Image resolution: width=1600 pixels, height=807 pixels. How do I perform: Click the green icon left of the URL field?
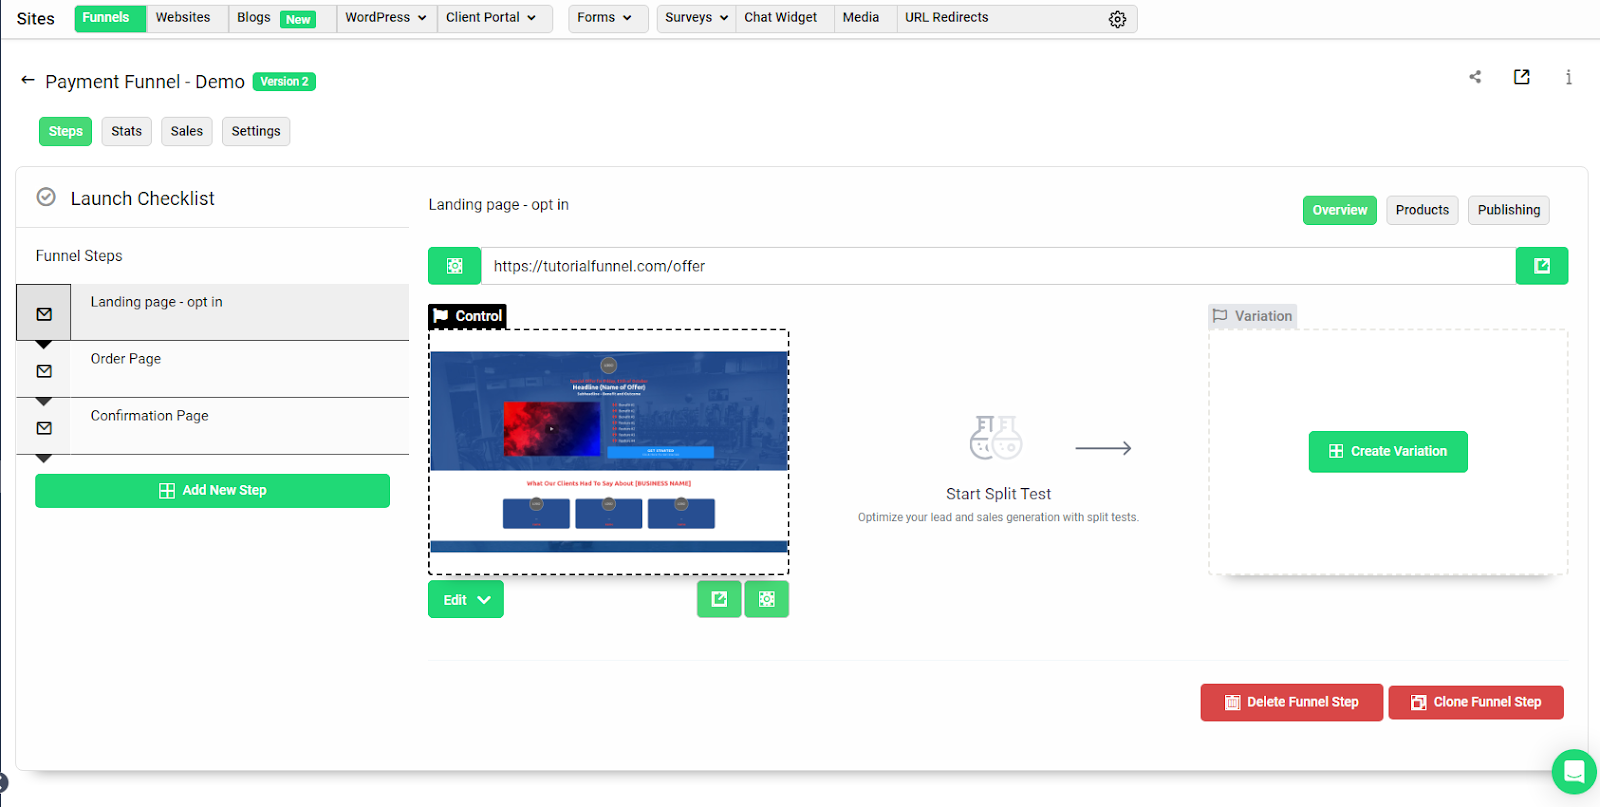click(455, 266)
